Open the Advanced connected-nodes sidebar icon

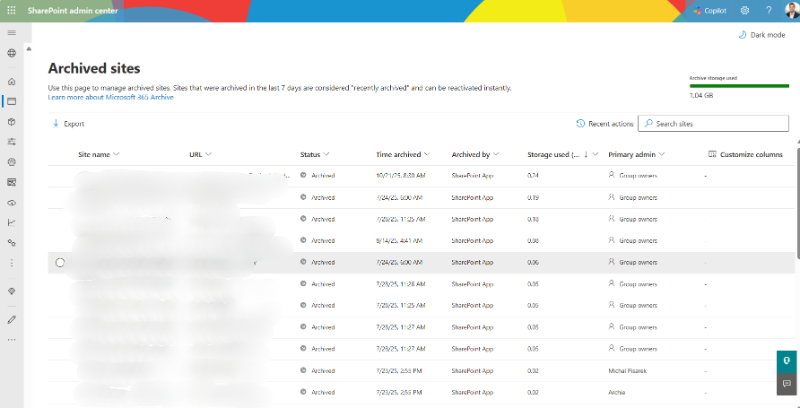11,243
